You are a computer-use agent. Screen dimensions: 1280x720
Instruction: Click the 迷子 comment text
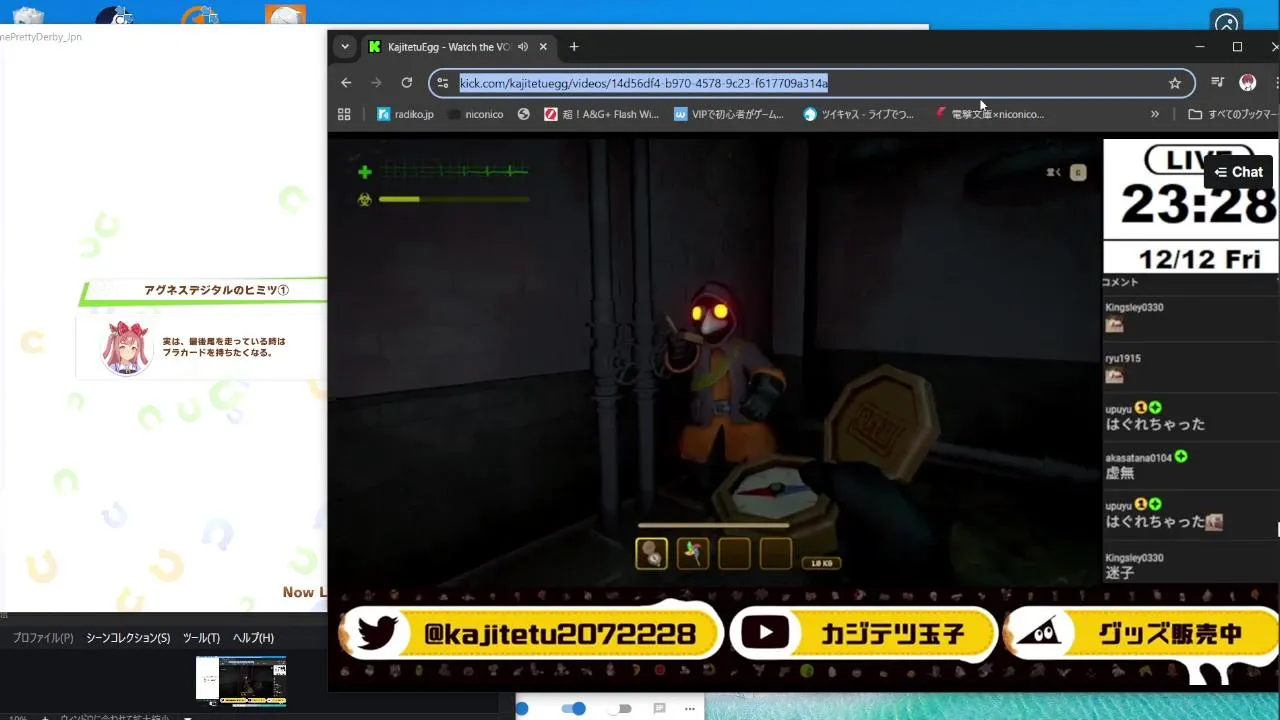[x=1120, y=573]
